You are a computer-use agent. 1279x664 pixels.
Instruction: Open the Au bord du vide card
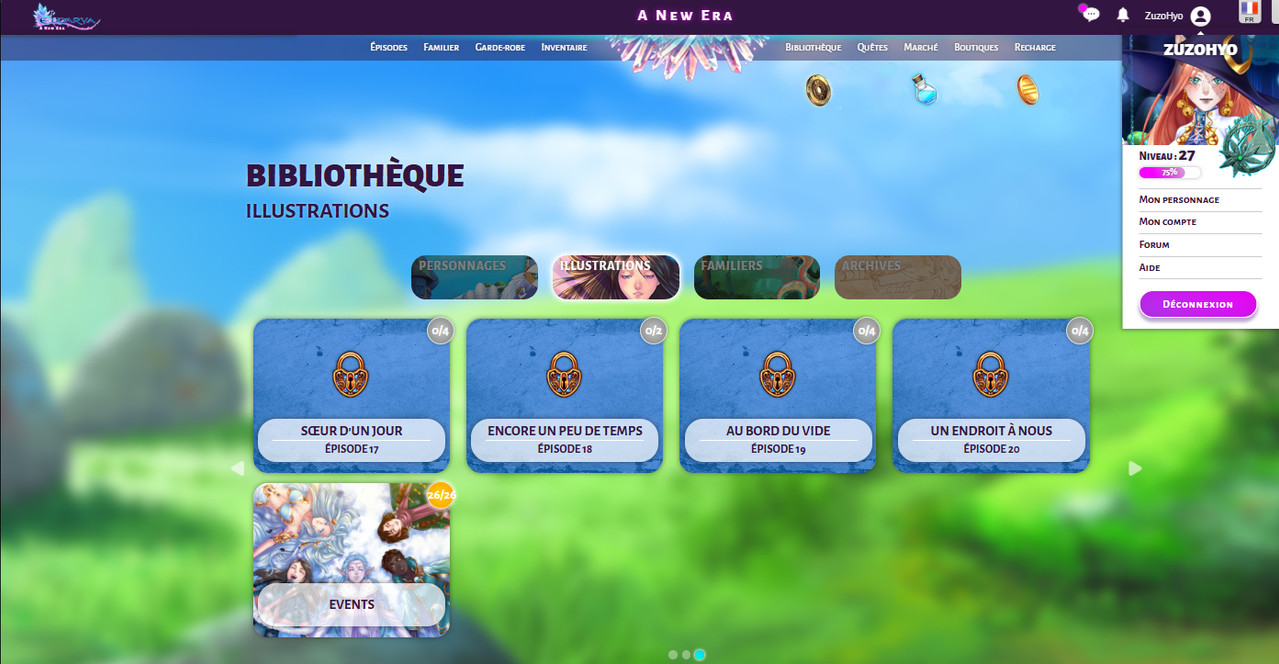coord(777,396)
